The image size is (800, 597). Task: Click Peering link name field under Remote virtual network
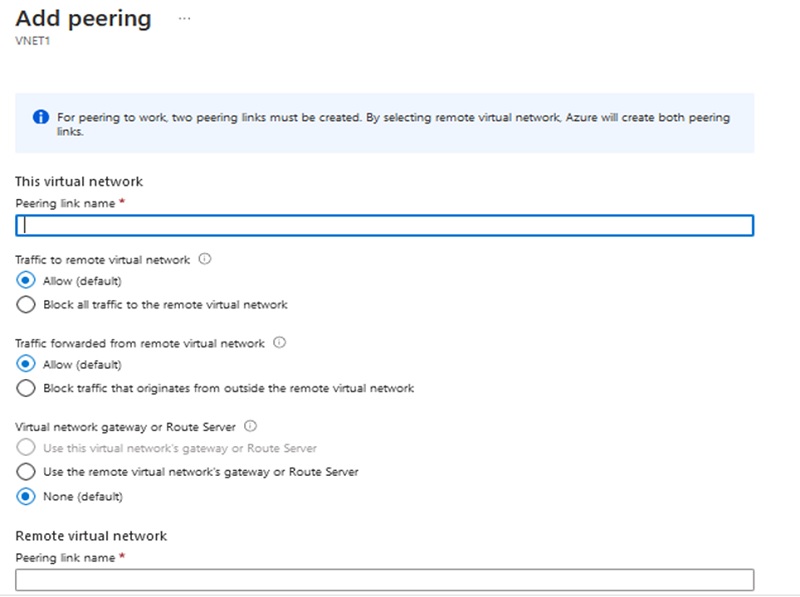click(384, 580)
